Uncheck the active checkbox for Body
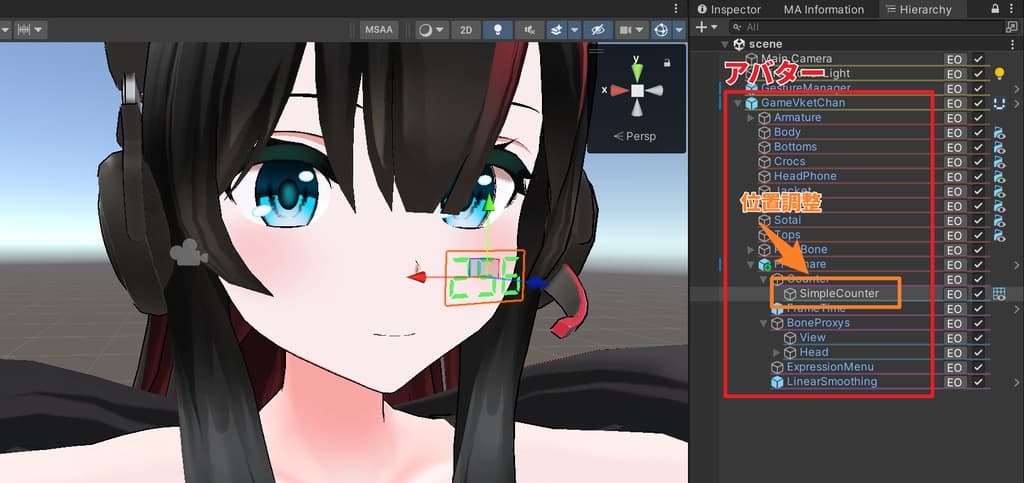 pos(978,132)
